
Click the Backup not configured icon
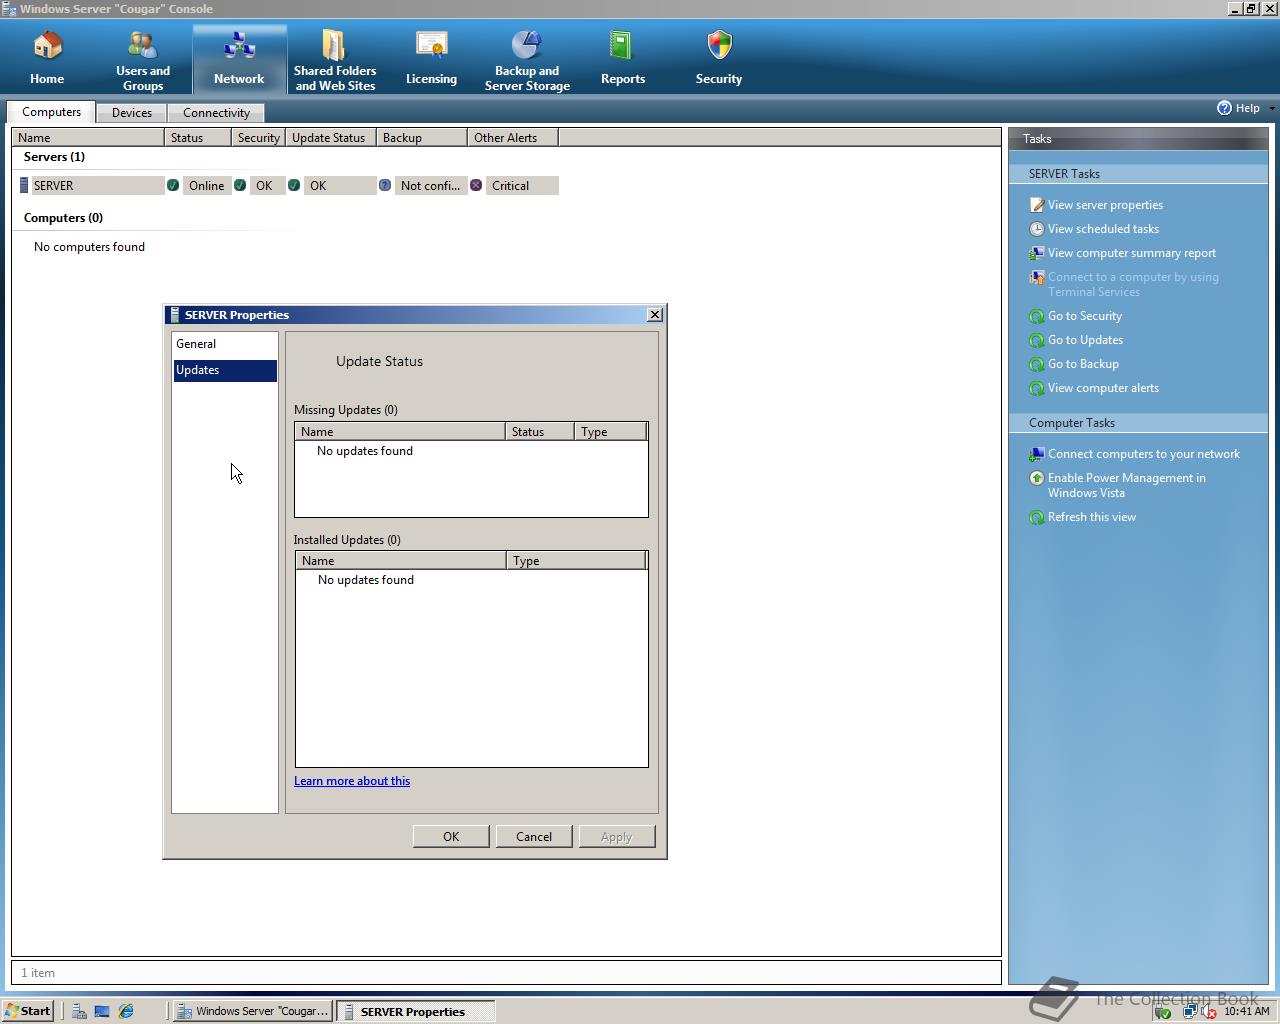(385, 185)
